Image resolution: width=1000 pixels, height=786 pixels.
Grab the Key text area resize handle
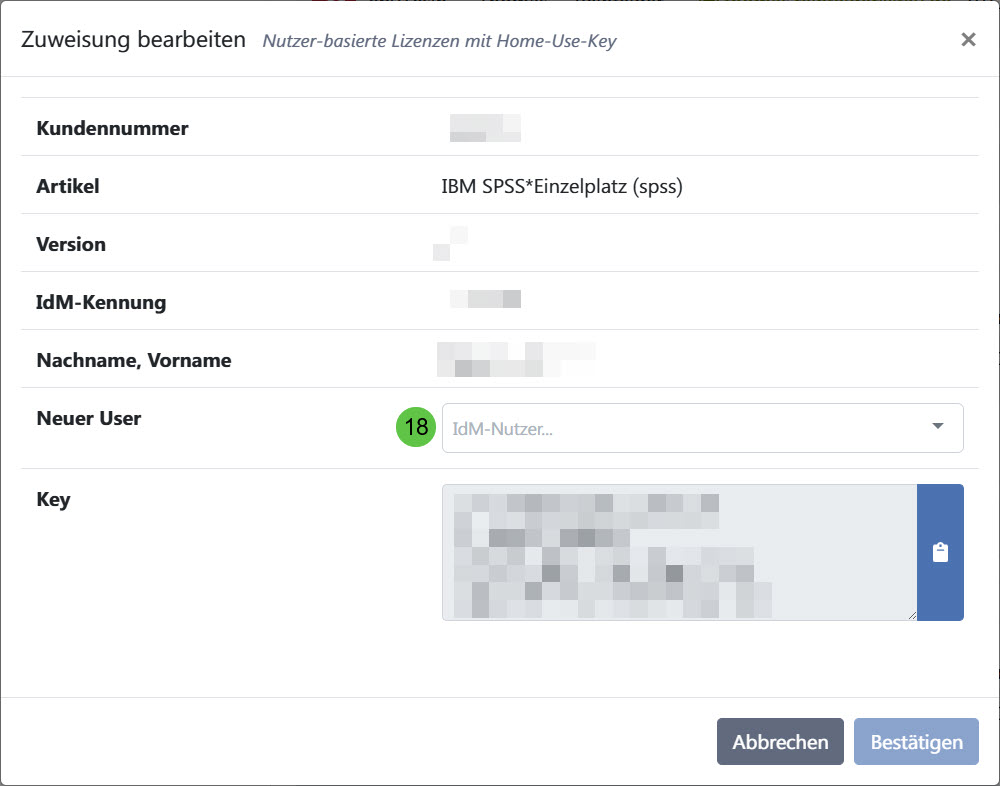pyautogui.click(x=911, y=615)
